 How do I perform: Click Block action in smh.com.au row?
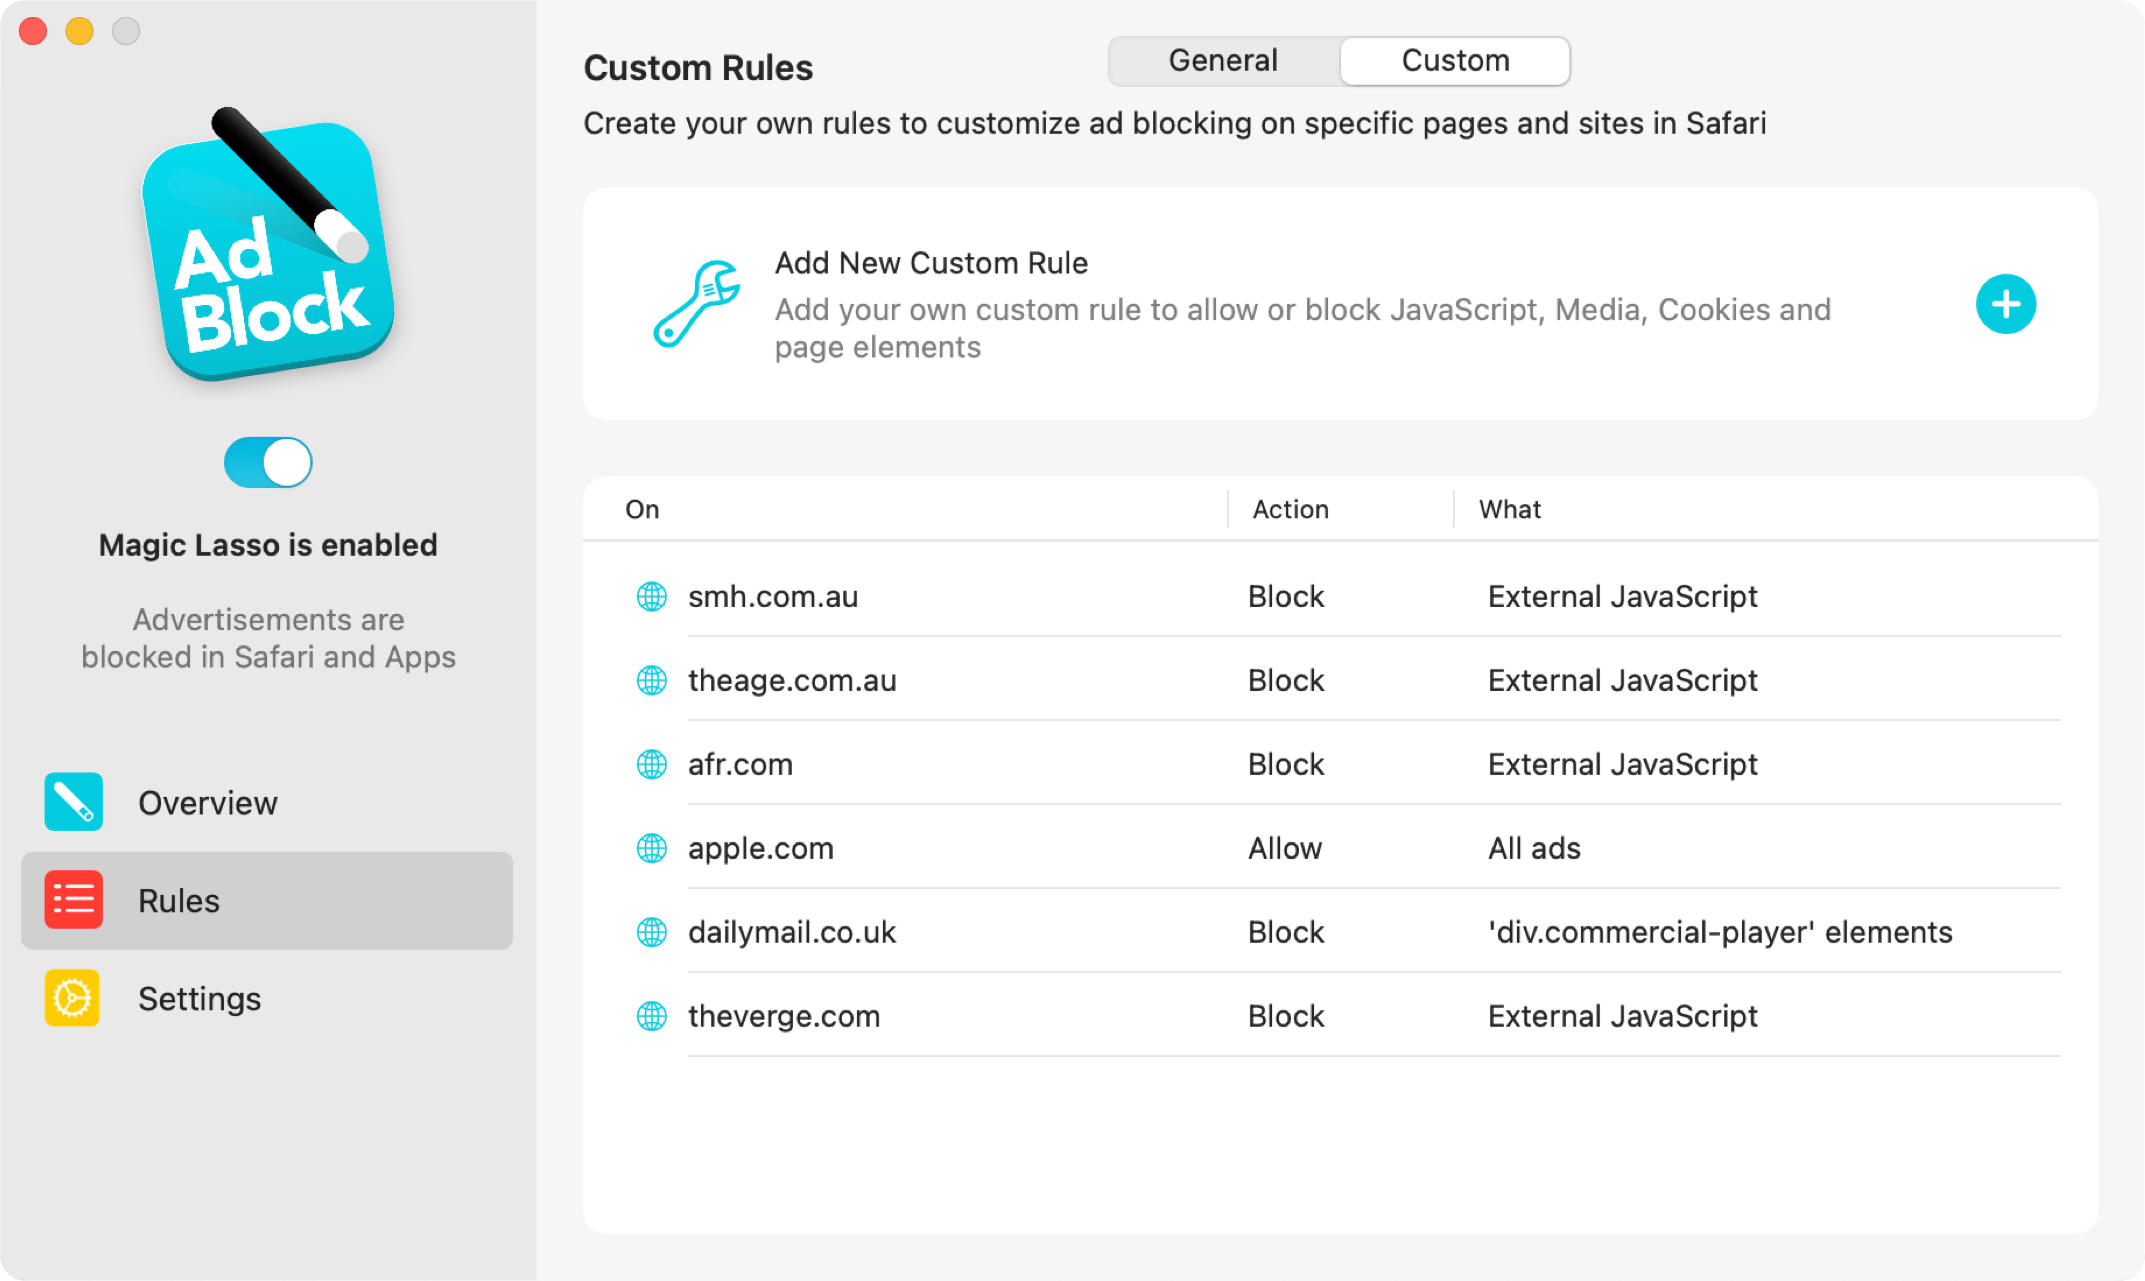tap(1286, 596)
